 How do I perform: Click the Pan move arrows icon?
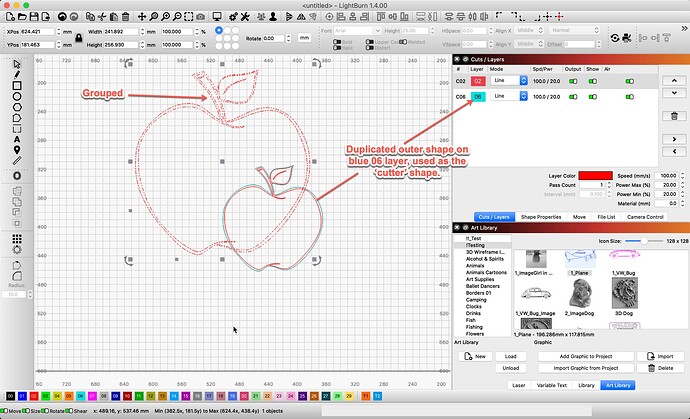coord(142,17)
